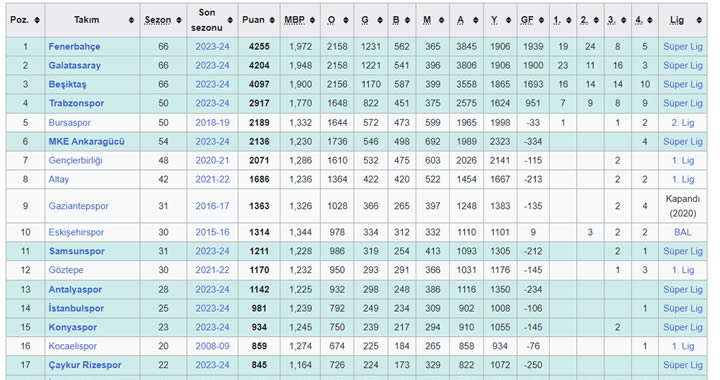Sort by G (wins) column arrows
720x380 pixels.
click(x=380, y=20)
